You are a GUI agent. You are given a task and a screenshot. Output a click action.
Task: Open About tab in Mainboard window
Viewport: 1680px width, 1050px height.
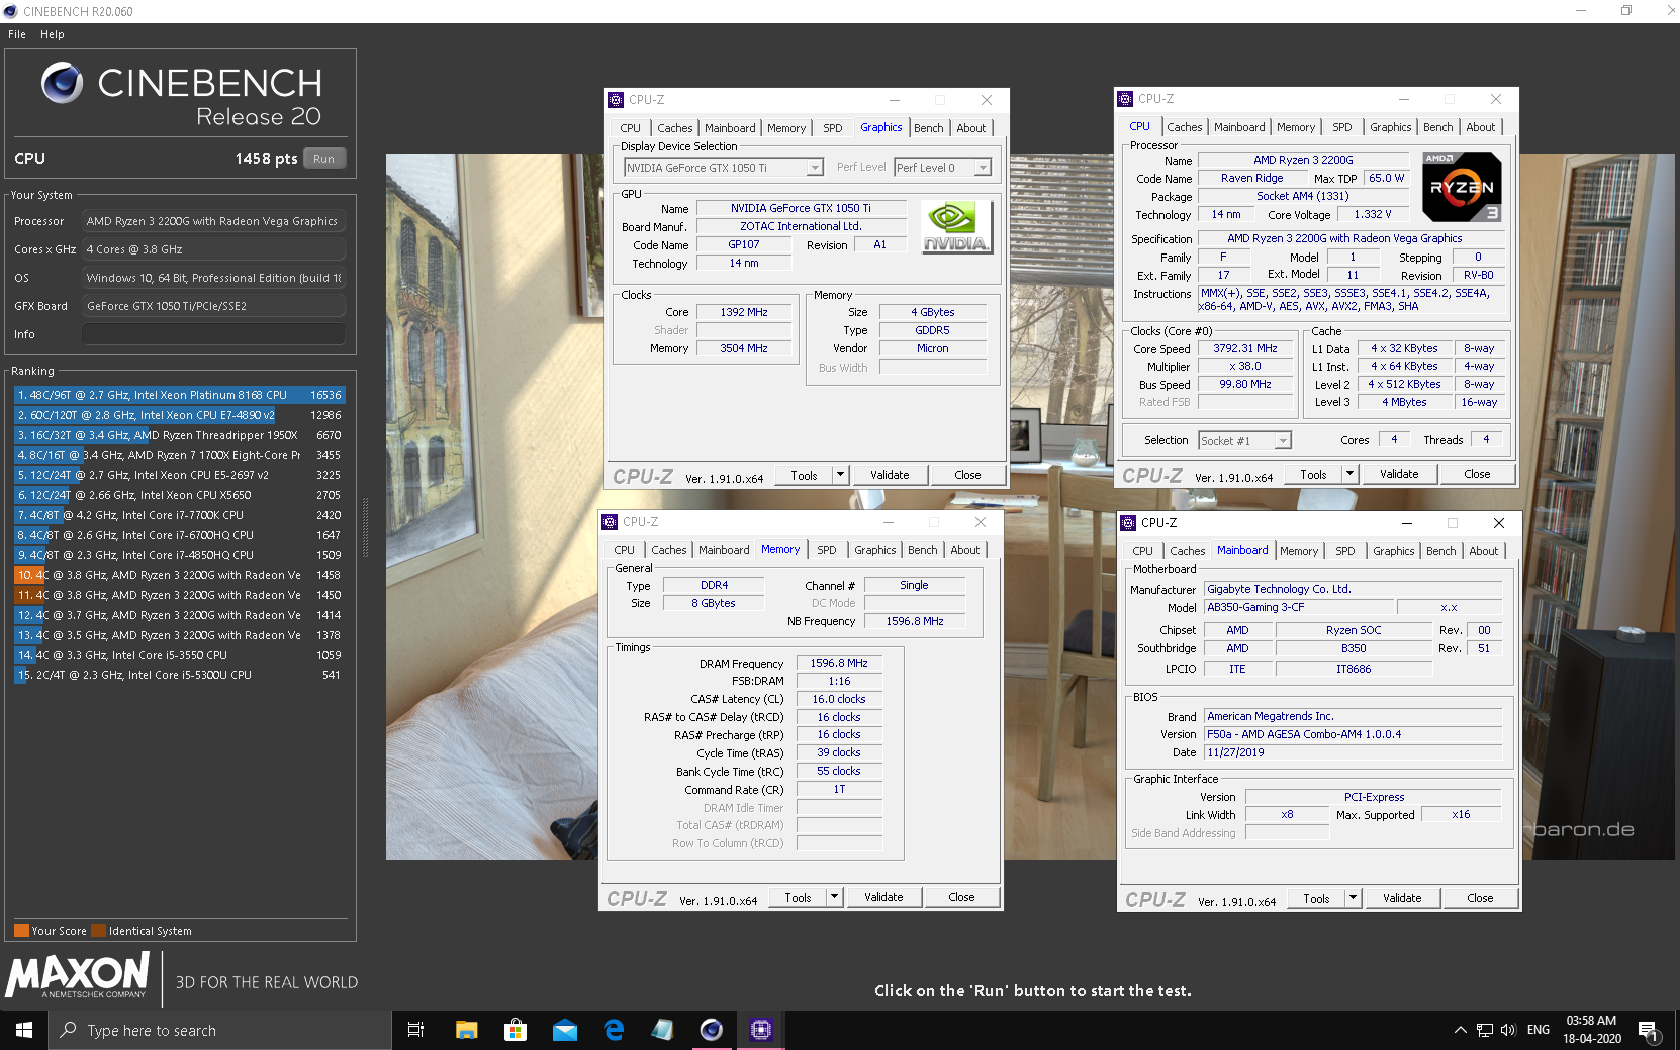click(x=1484, y=551)
